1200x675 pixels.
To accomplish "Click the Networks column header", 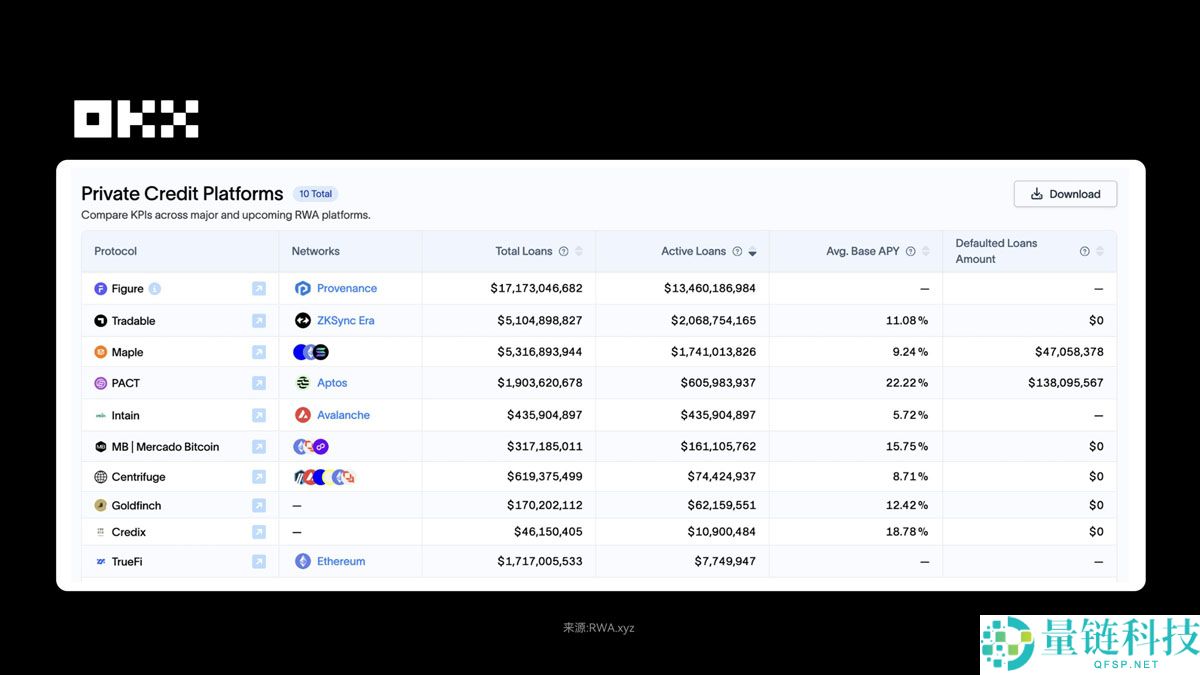I will click(316, 252).
